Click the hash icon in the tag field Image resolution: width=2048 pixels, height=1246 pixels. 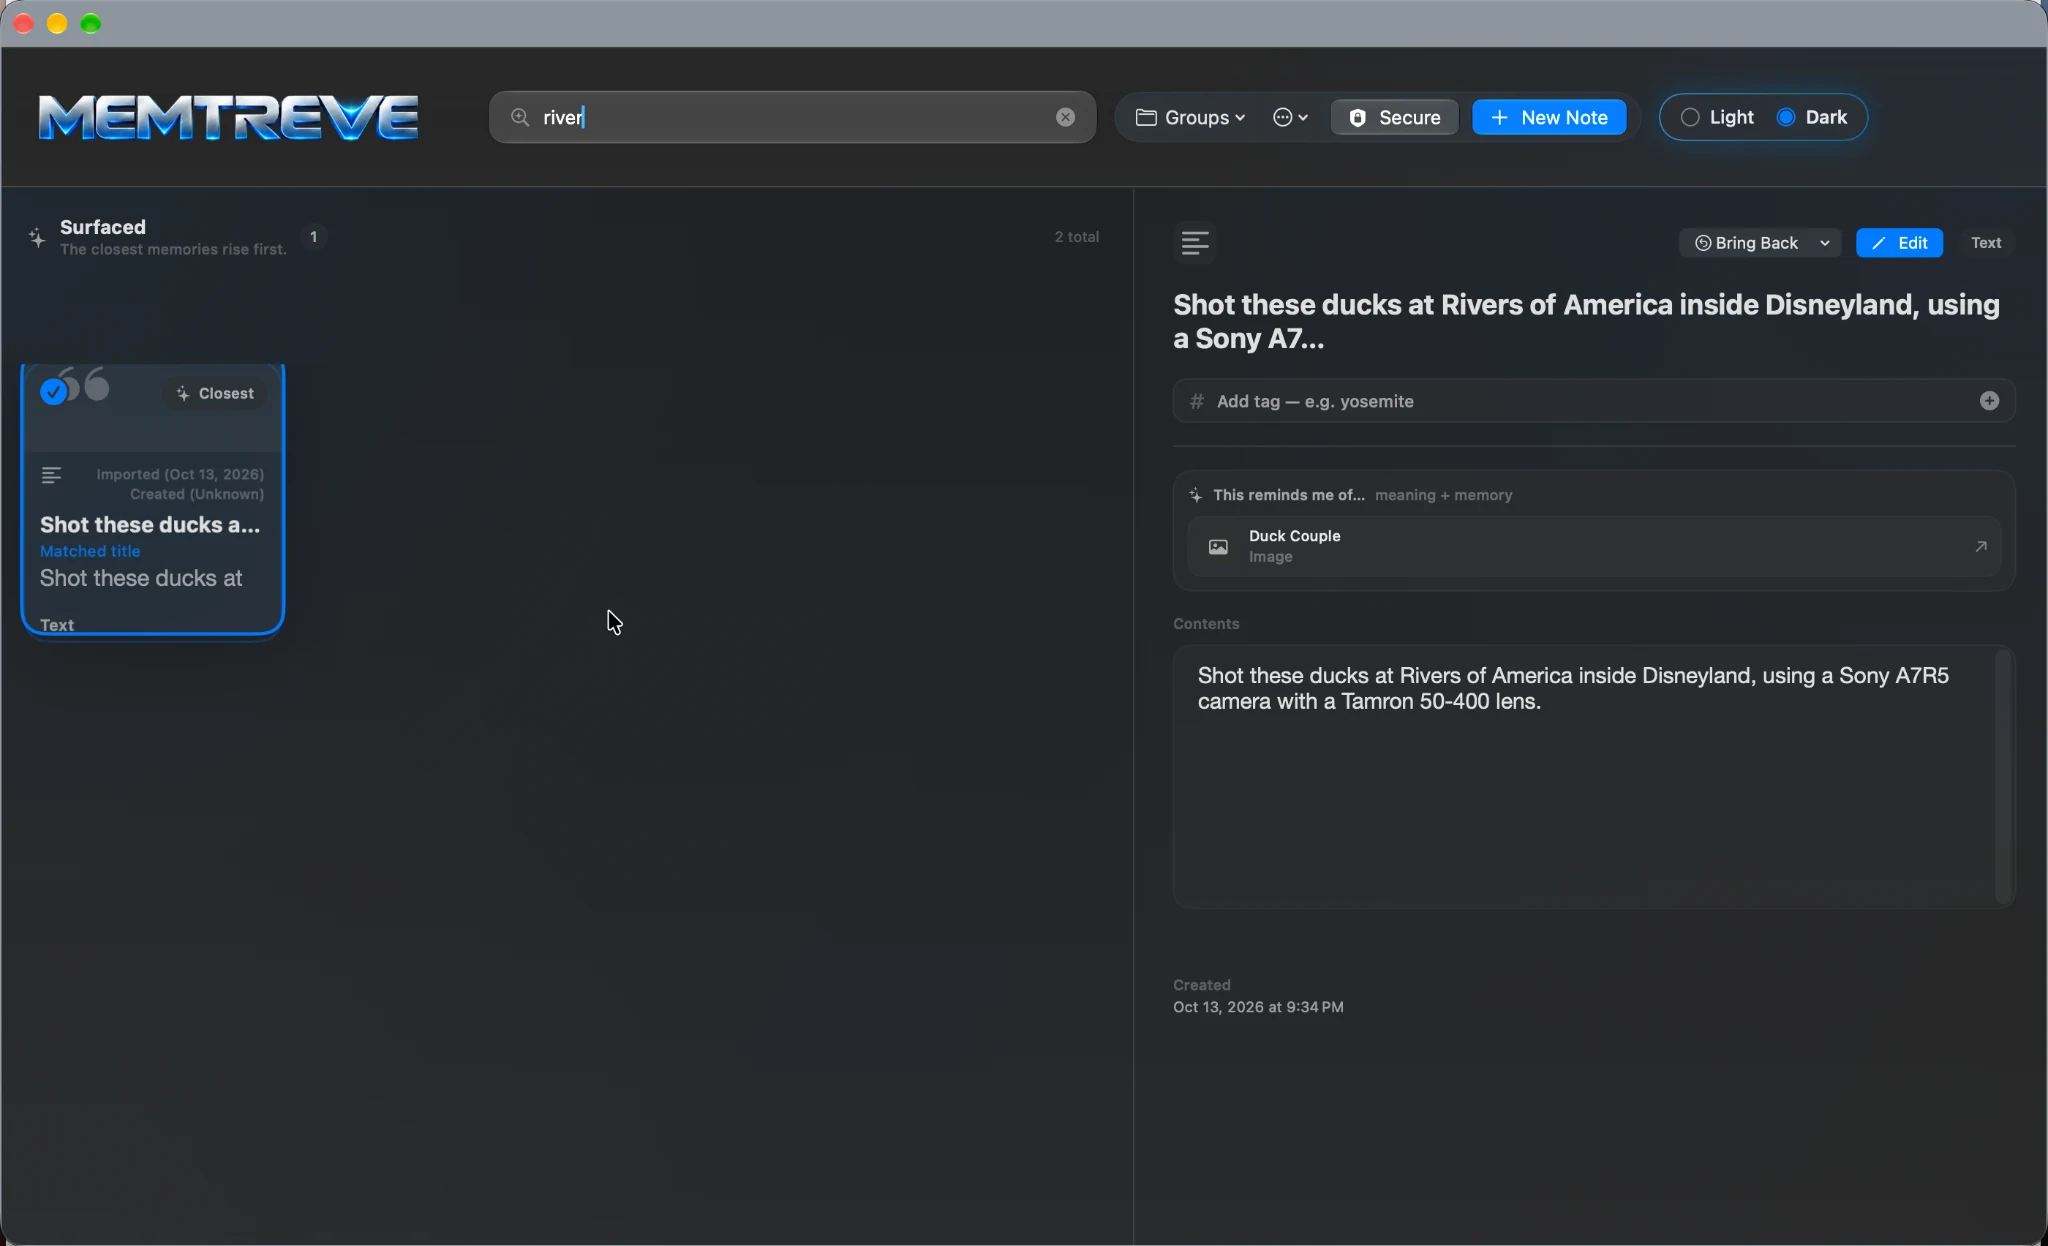[1196, 401]
